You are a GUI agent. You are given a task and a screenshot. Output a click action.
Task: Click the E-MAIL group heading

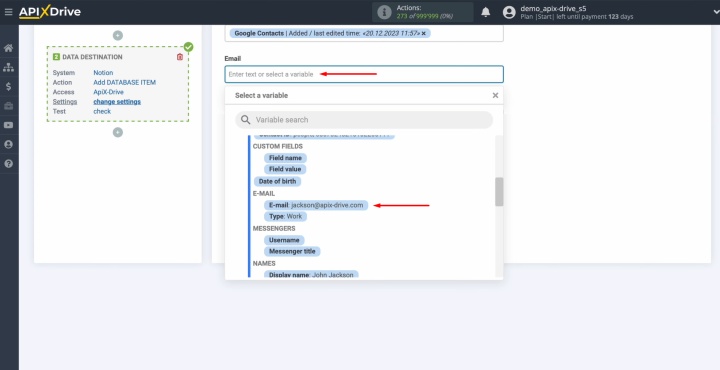point(264,194)
